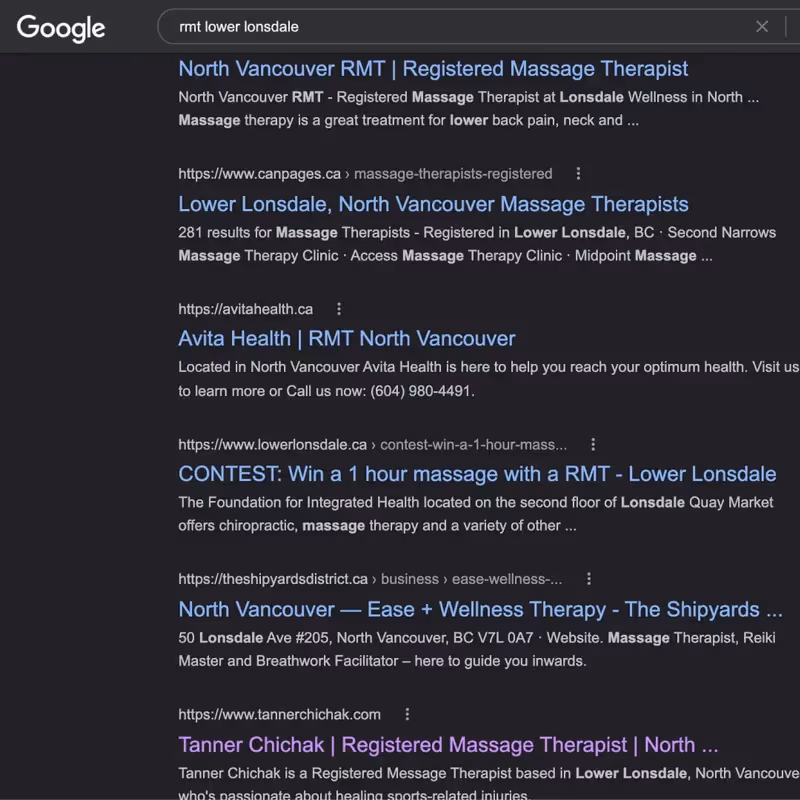Open more options for the lowerlonsdale.ca result
800x800 pixels.
pyautogui.click(x=593, y=444)
